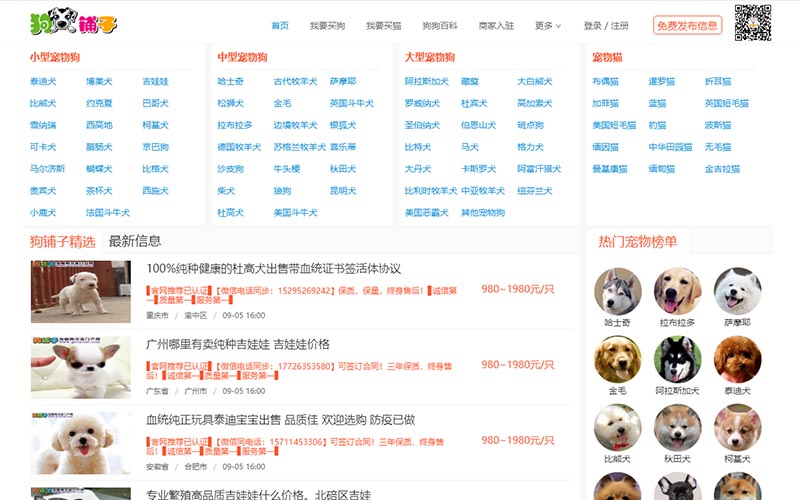Select 美国斗牛犬 under medium dogs
Image resolution: width=800 pixels, height=500 pixels.
point(295,212)
